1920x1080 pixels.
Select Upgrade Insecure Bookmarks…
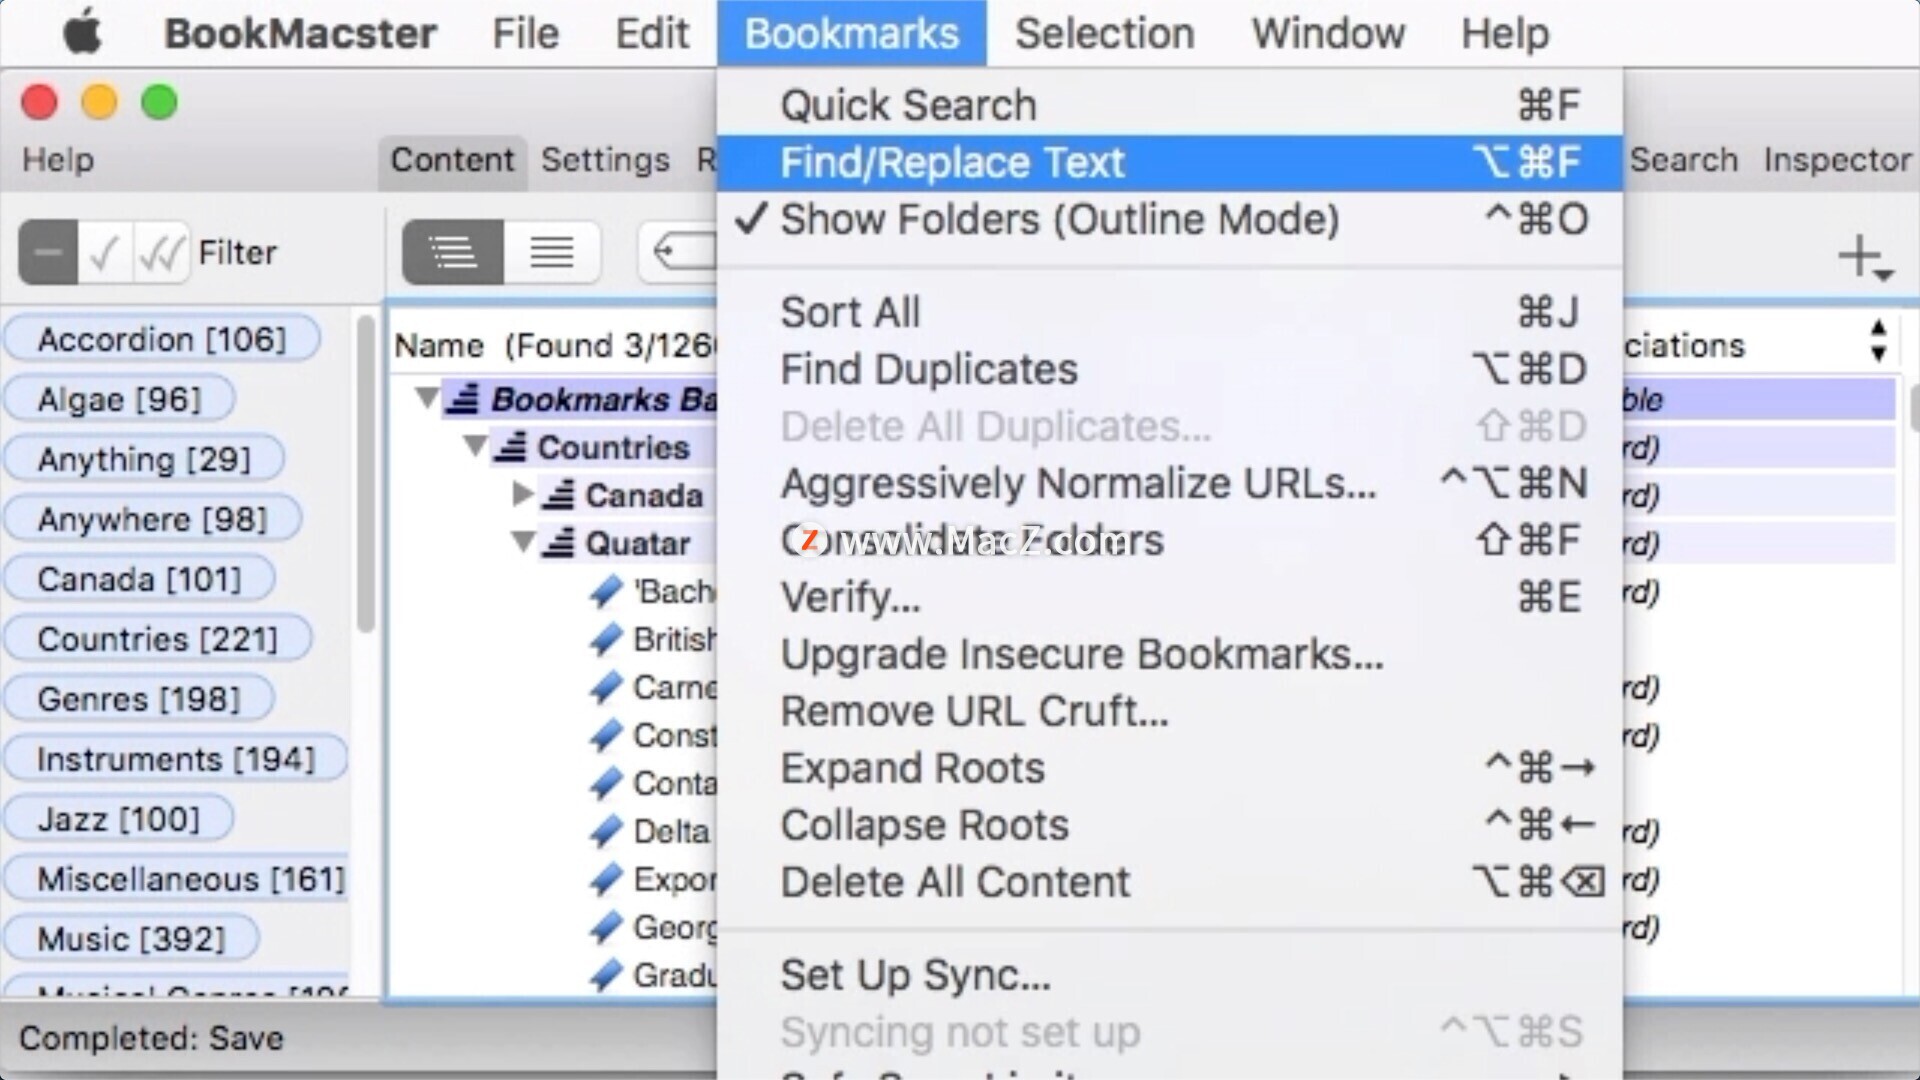[x=1170, y=654]
